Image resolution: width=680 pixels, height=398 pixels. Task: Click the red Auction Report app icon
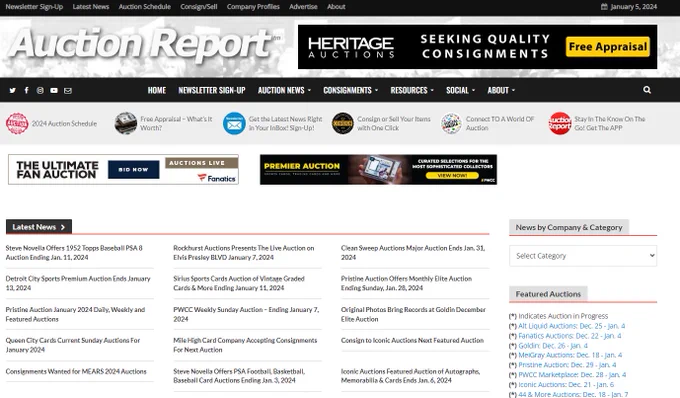(560, 124)
